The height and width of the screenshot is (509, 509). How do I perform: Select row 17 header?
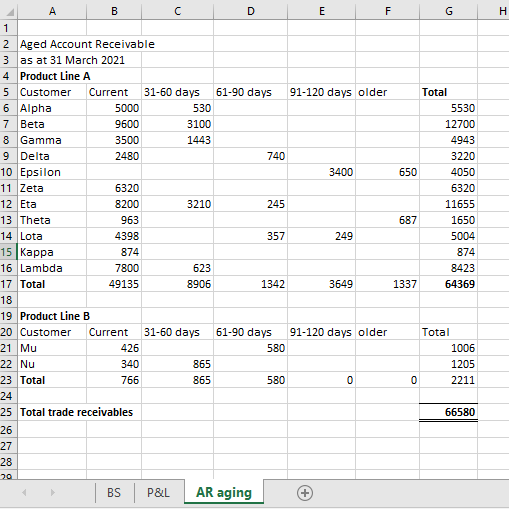point(9,284)
